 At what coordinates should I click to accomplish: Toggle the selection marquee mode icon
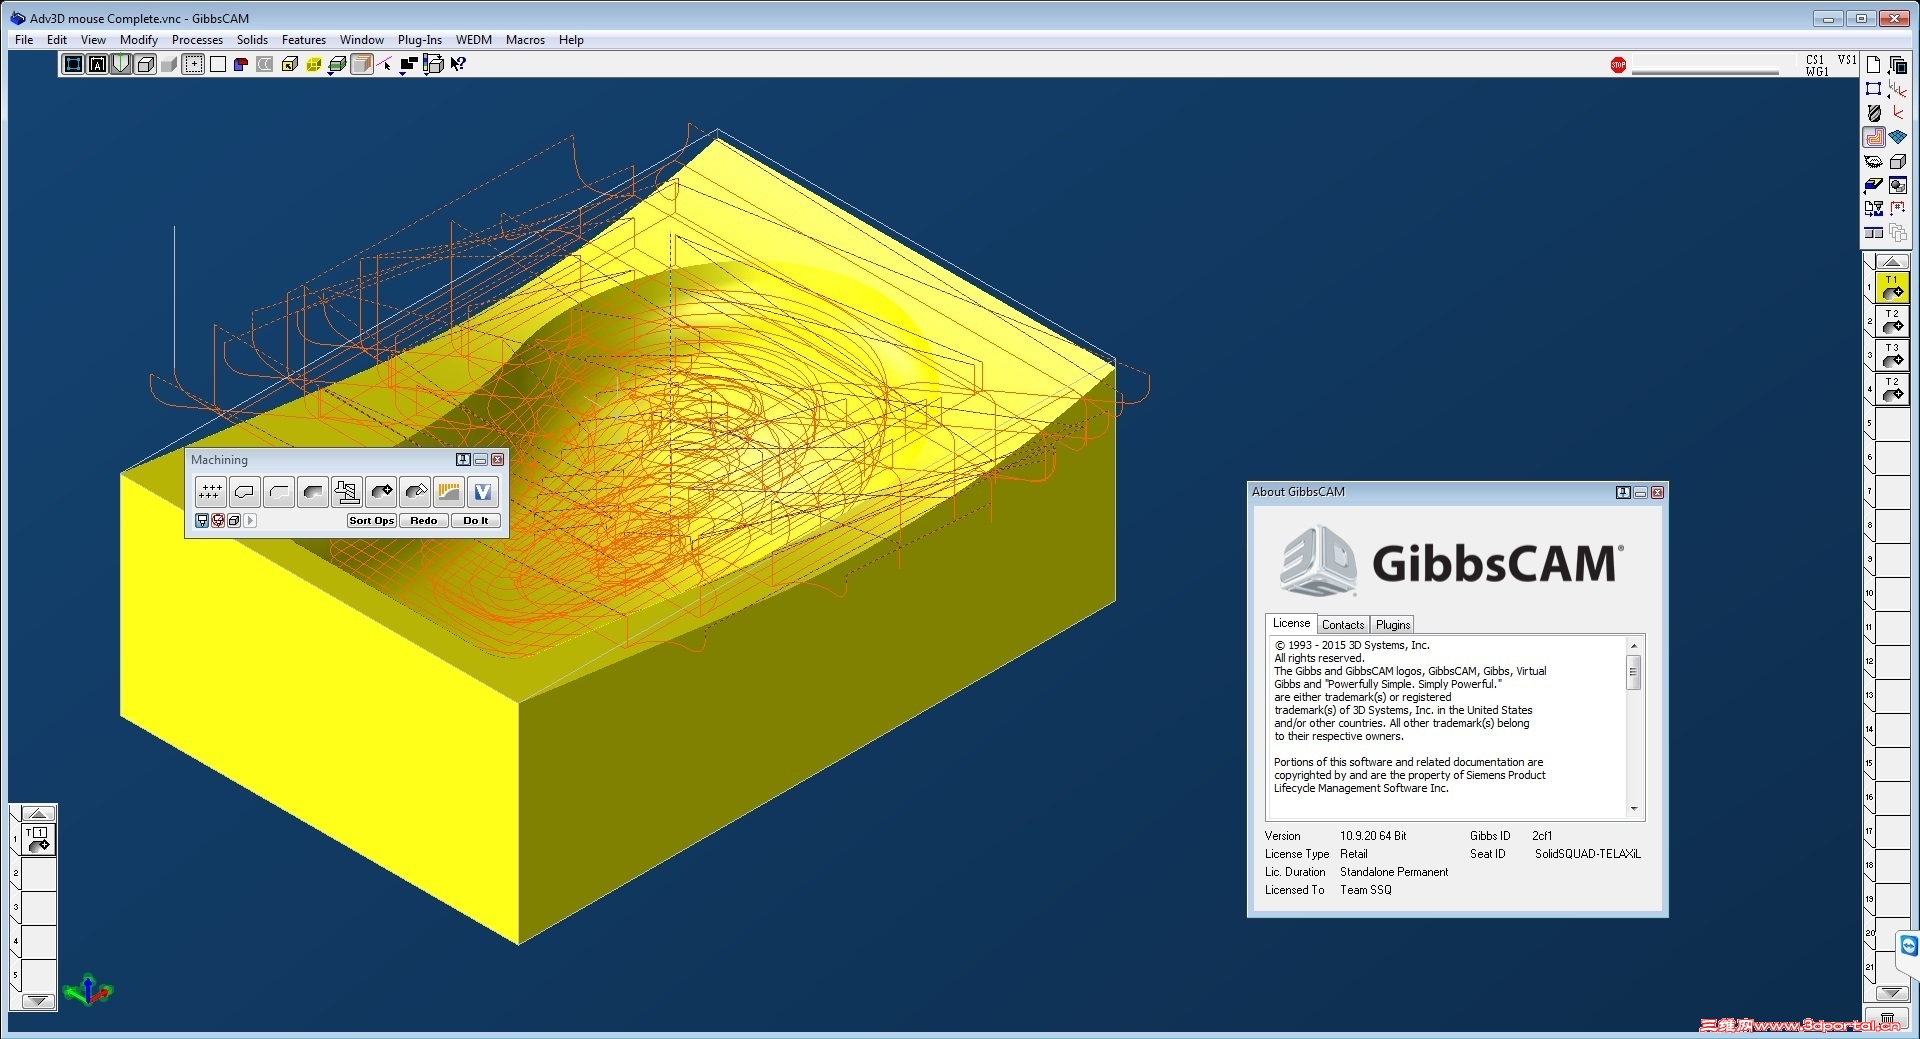click(193, 64)
